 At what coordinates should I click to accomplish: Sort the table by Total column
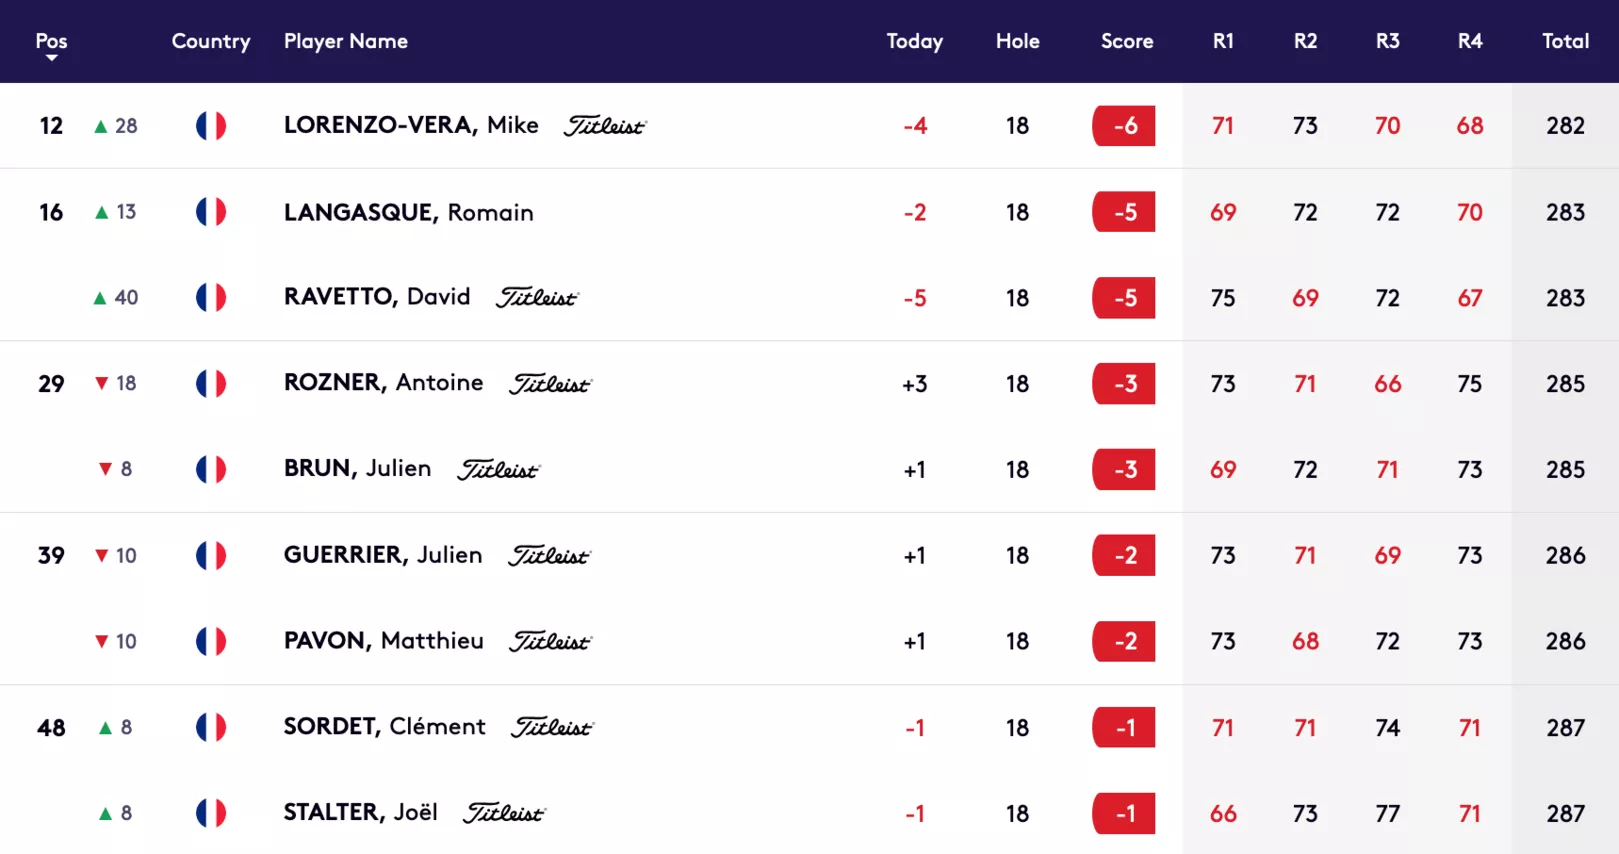point(1565,41)
